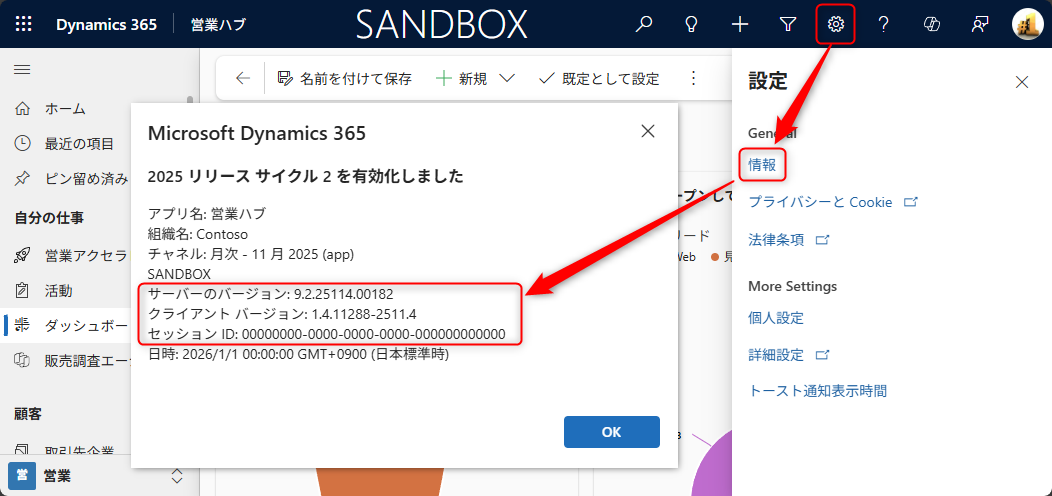Open 個人設定 from settings panel
The height and width of the screenshot is (496, 1052).
(x=776, y=318)
